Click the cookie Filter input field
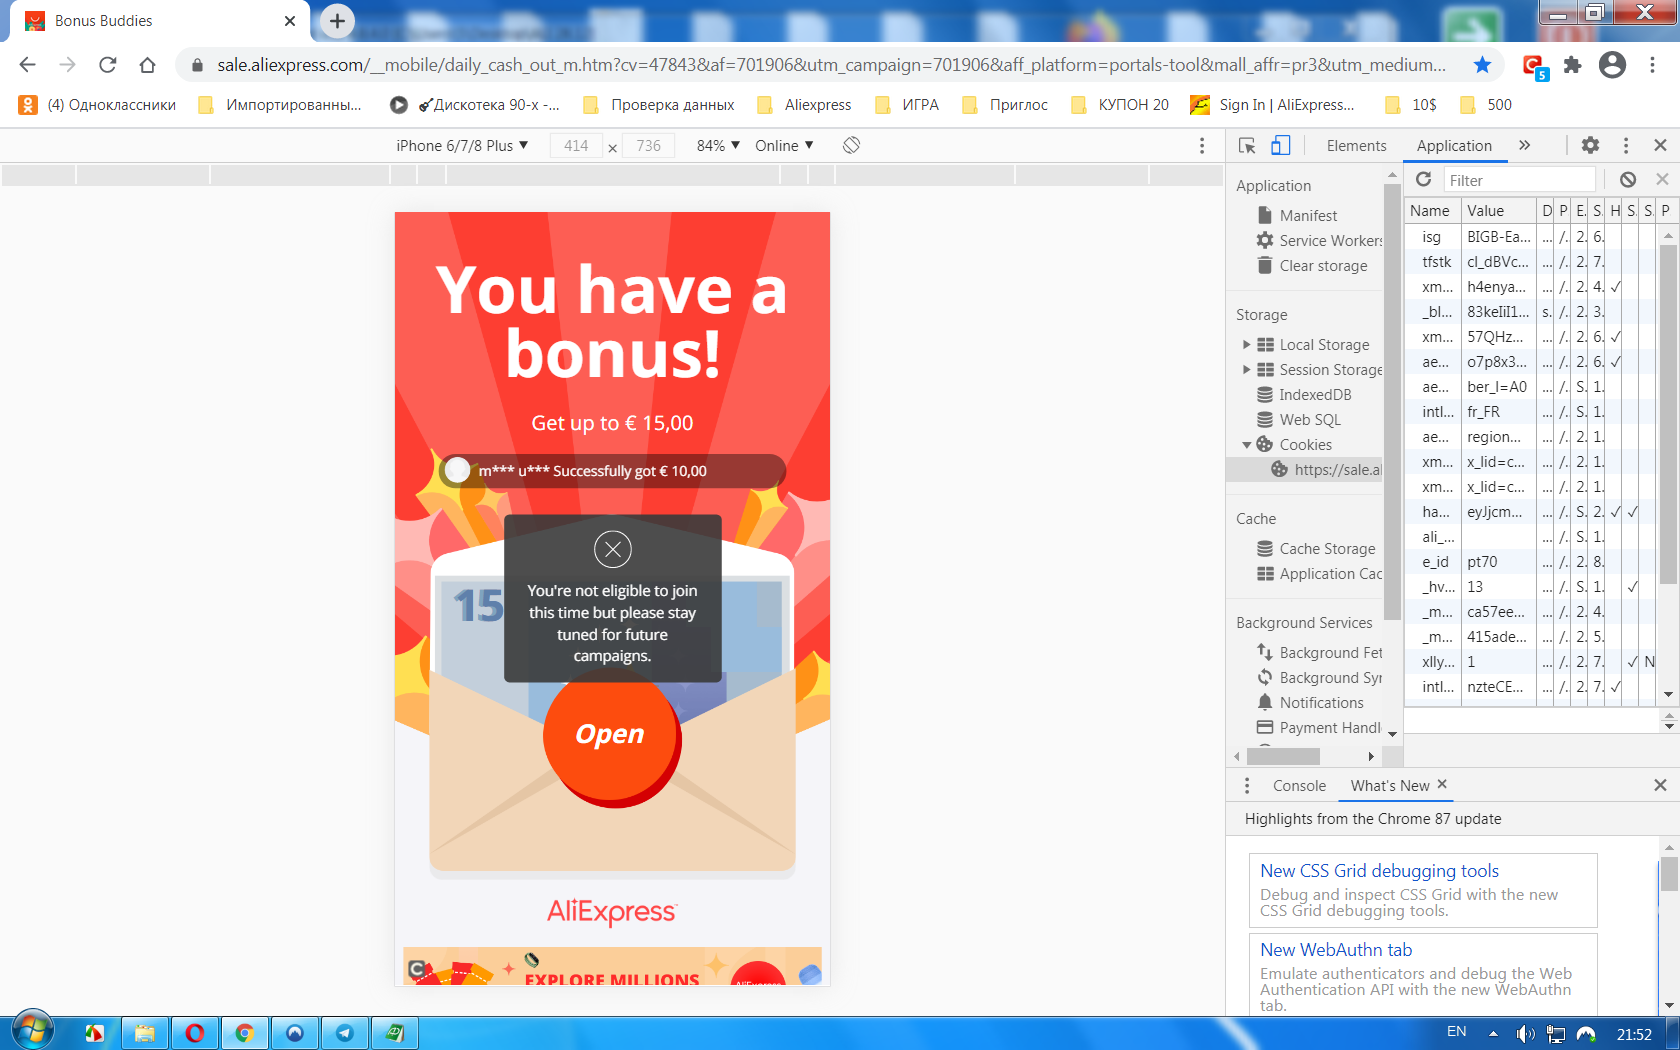 tap(1519, 180)
